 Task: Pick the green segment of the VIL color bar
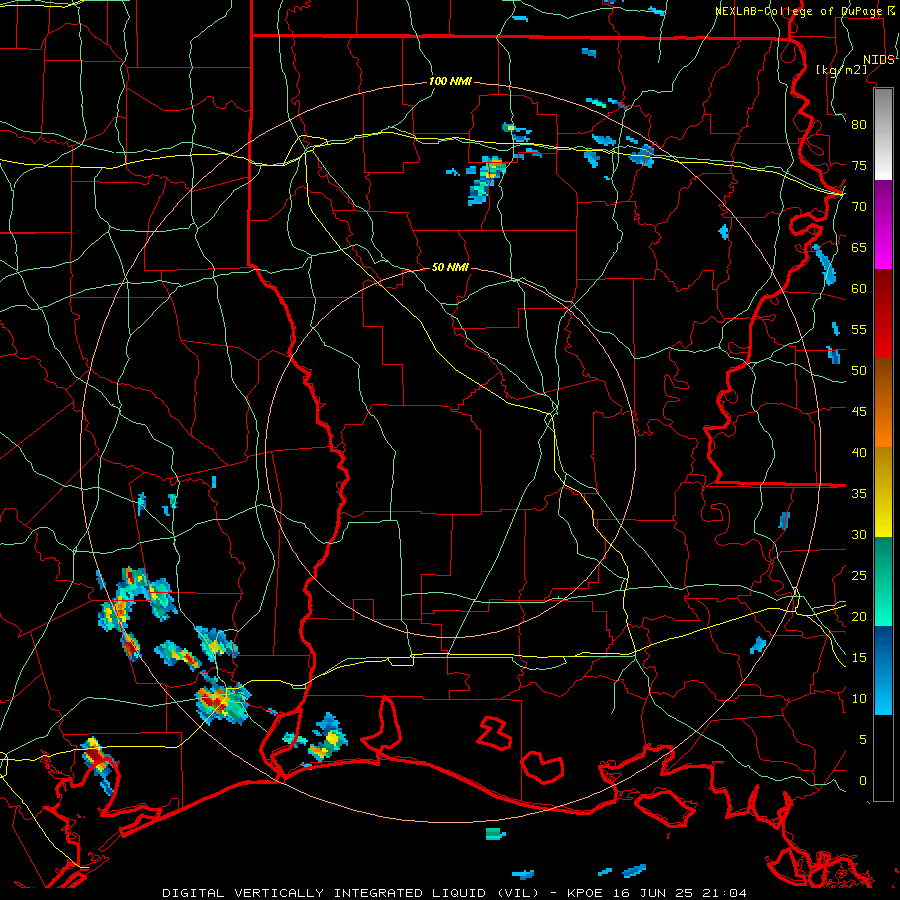[x=883, y=581]
